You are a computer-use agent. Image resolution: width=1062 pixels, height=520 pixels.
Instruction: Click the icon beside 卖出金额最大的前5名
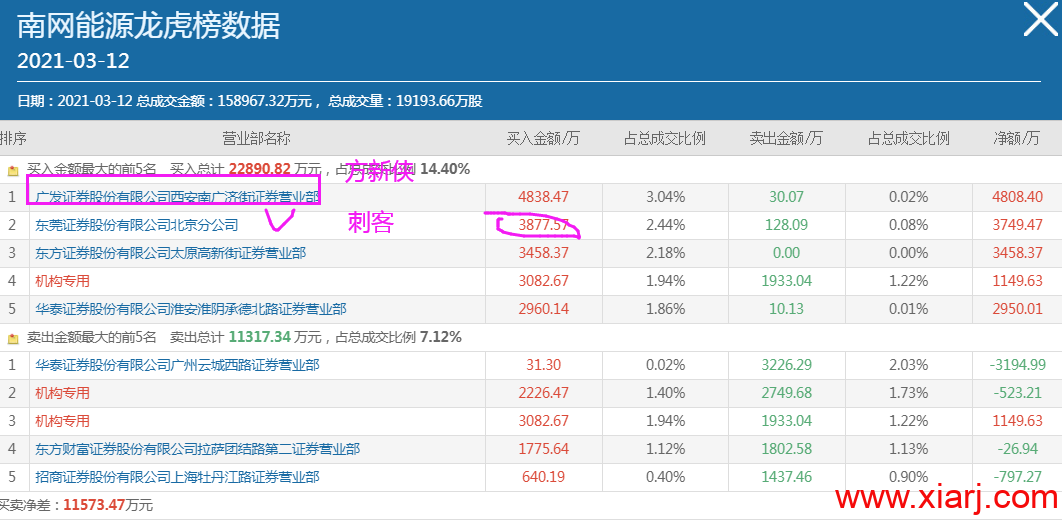[13, 338]
